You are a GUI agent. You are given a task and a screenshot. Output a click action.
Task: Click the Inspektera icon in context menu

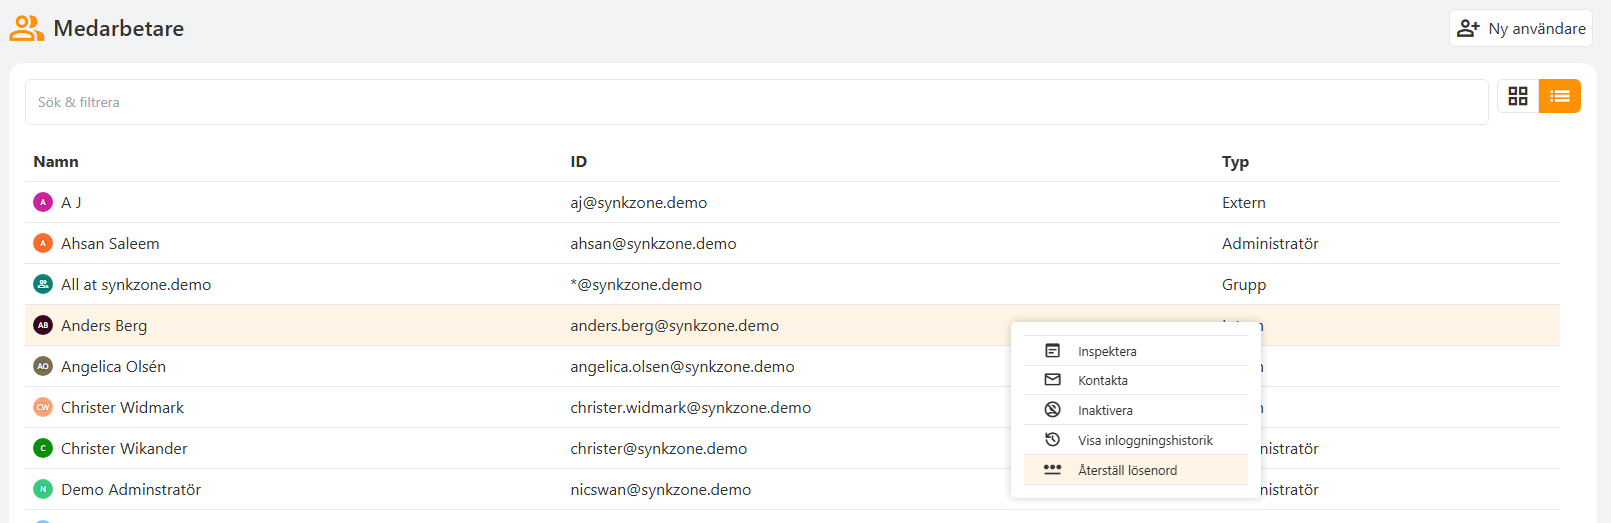[x=1052, y=351]
